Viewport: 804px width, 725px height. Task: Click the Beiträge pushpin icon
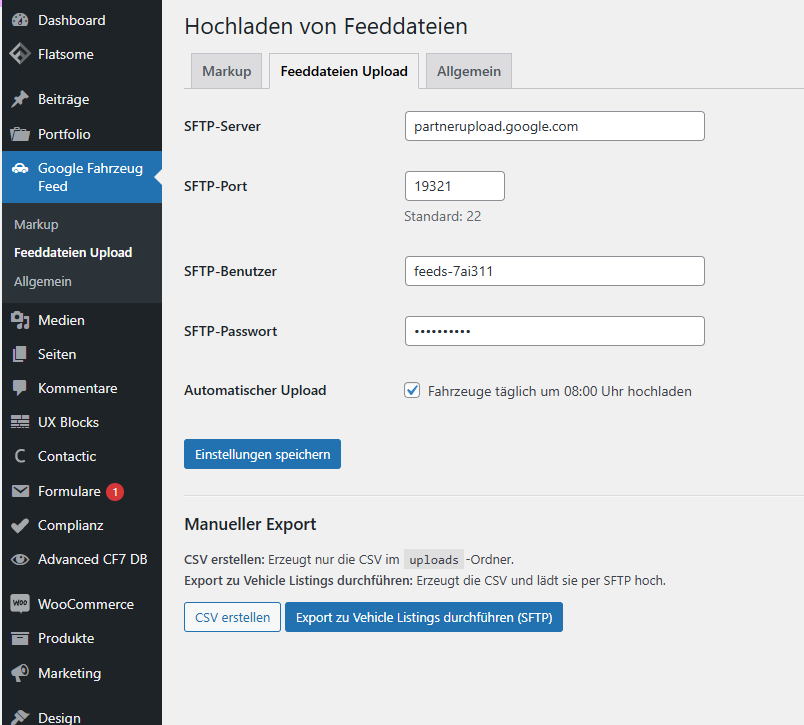click(20, 99)
